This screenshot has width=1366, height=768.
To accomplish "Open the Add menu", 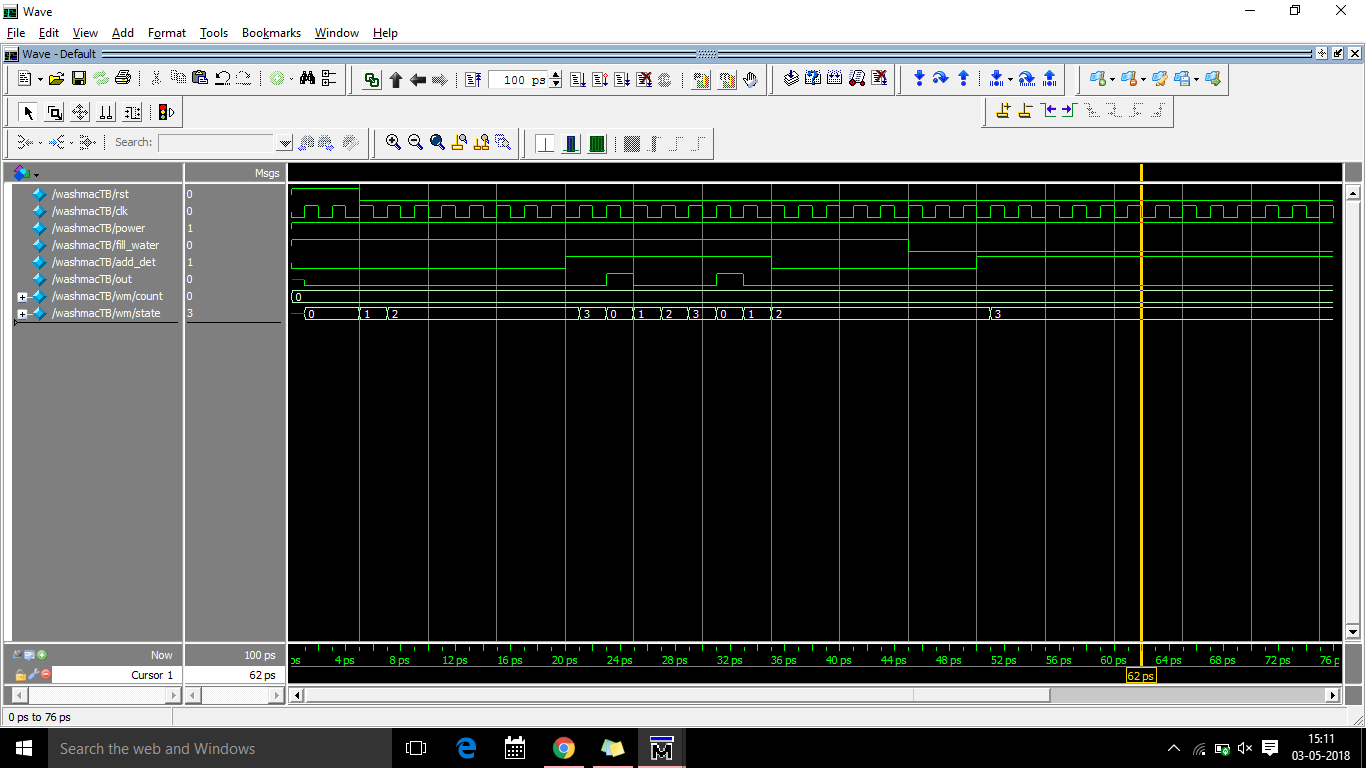I will (123, 33).
